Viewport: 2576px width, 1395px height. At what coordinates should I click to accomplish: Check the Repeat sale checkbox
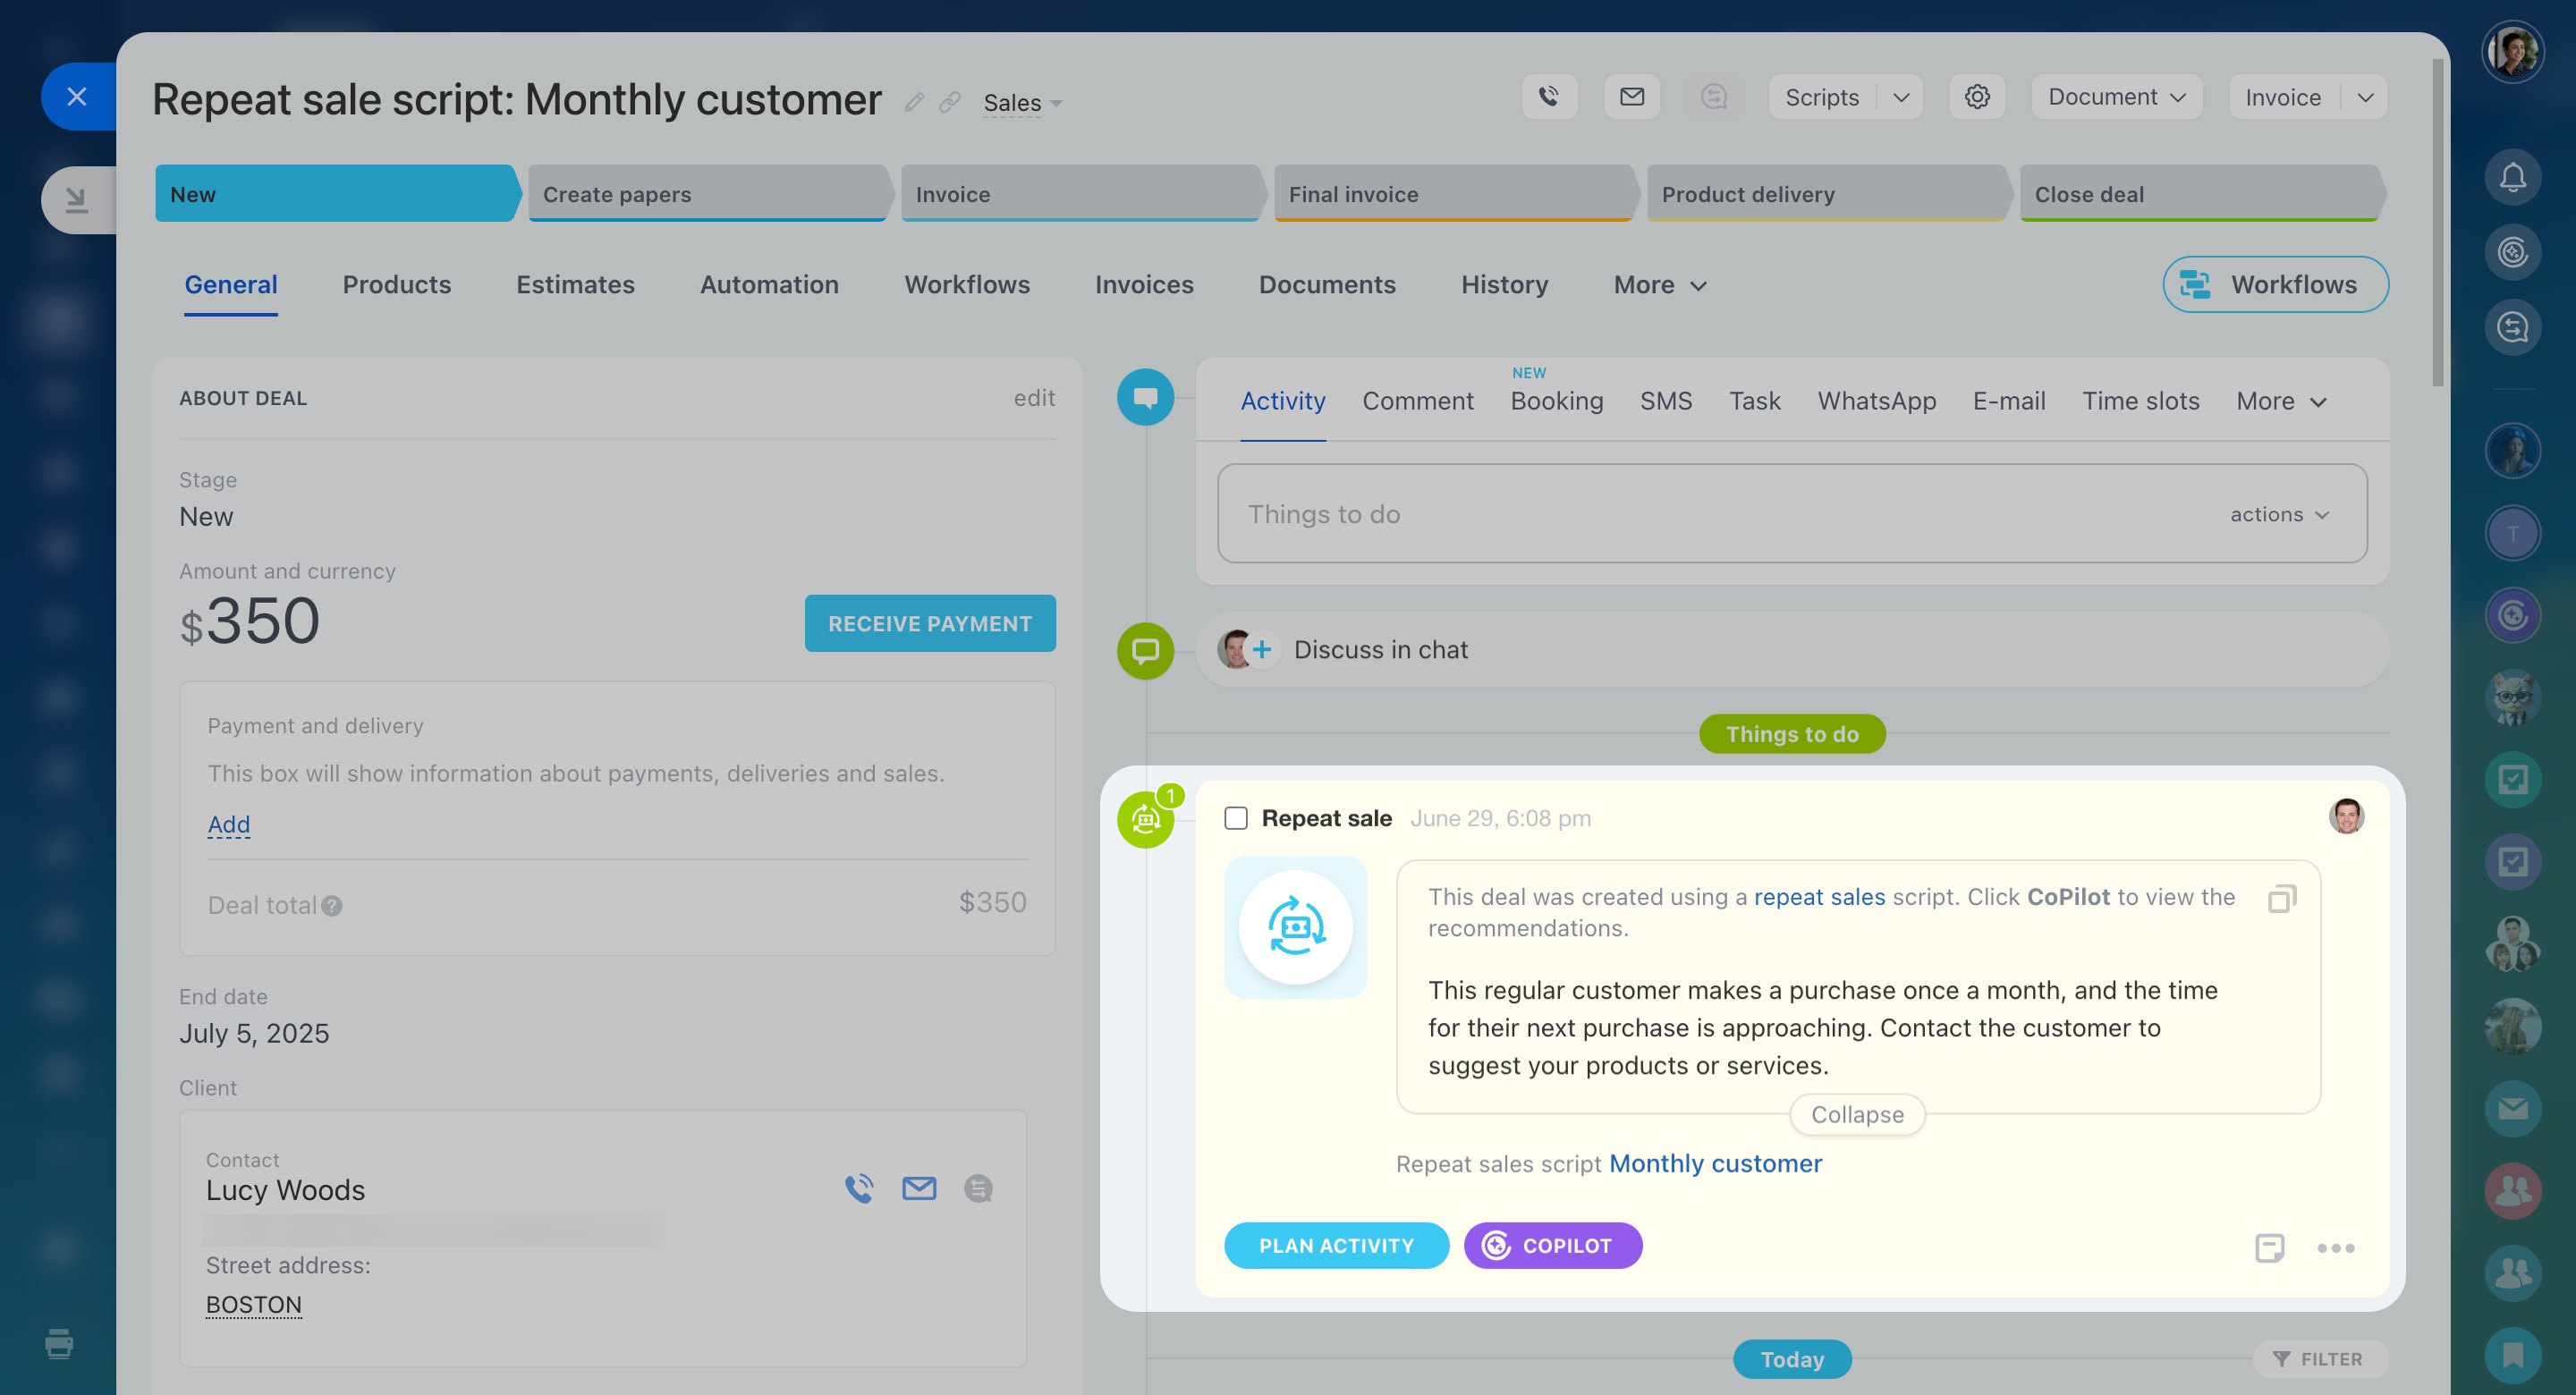[1236, 818]
